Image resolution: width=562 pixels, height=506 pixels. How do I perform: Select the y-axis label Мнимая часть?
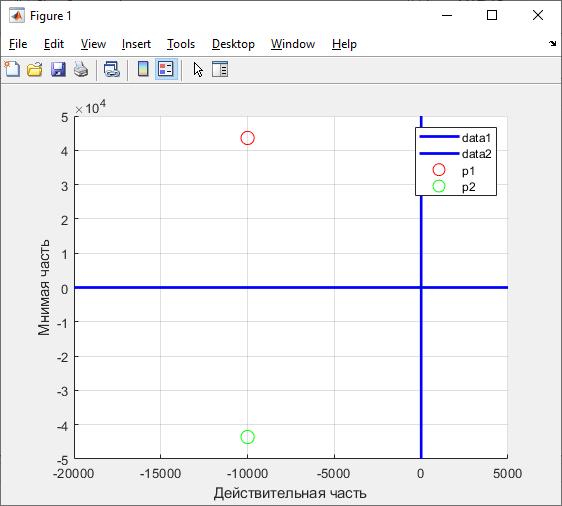(44, 287)
